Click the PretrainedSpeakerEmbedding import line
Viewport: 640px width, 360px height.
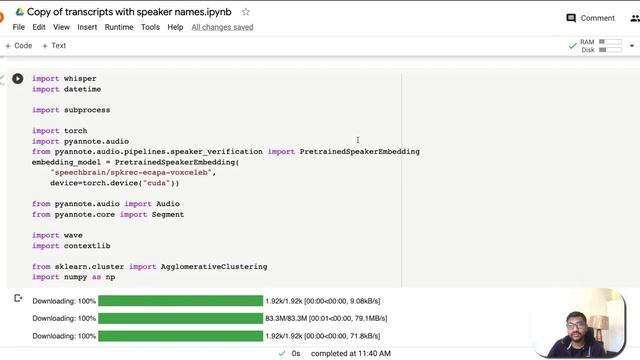[226, 151]
